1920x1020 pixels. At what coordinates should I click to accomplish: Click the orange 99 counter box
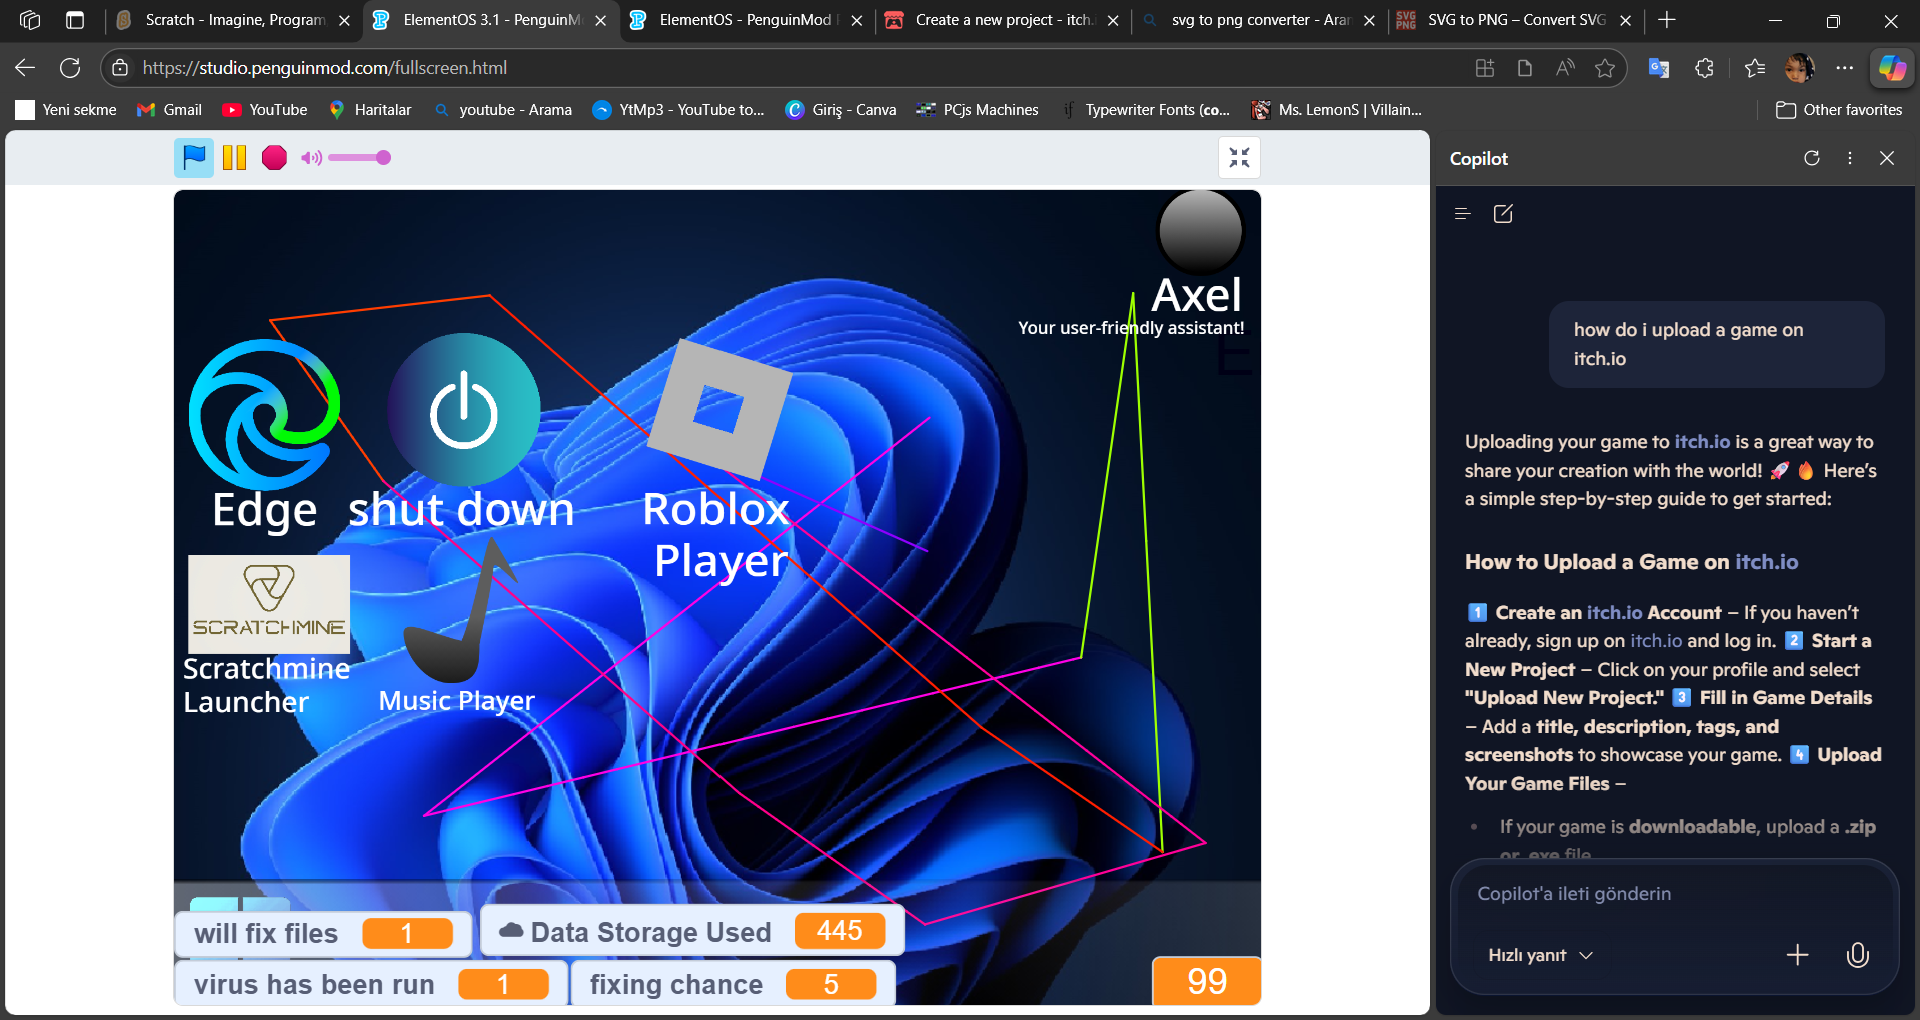point(1207,981)
